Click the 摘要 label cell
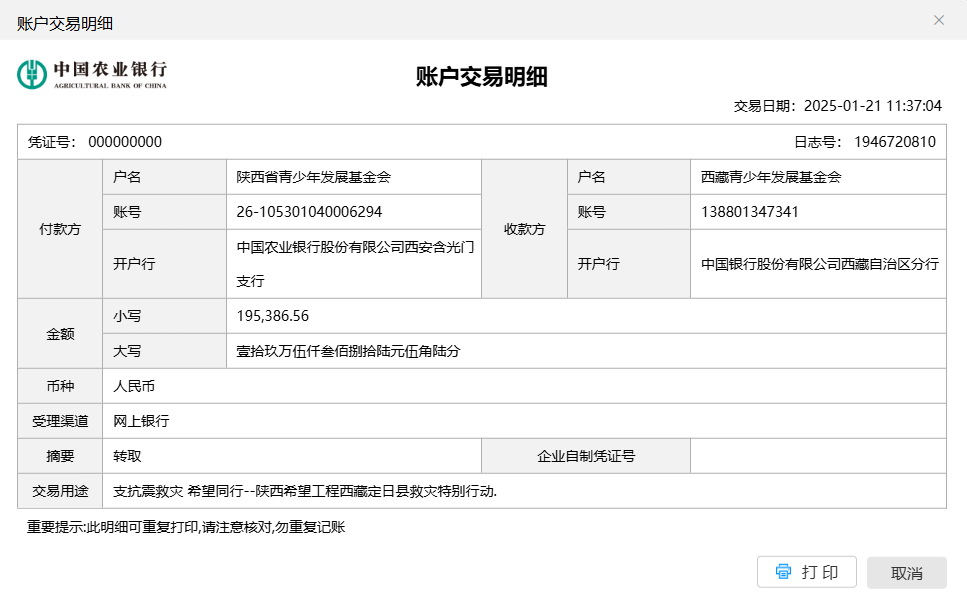 (x=60, y=456)
